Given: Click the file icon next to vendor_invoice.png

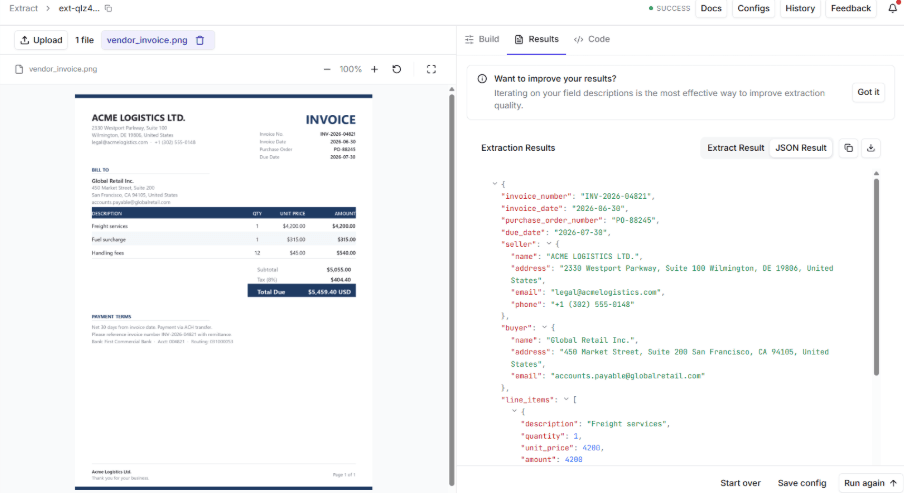Looking at the screenshot, I should point(19,69).
